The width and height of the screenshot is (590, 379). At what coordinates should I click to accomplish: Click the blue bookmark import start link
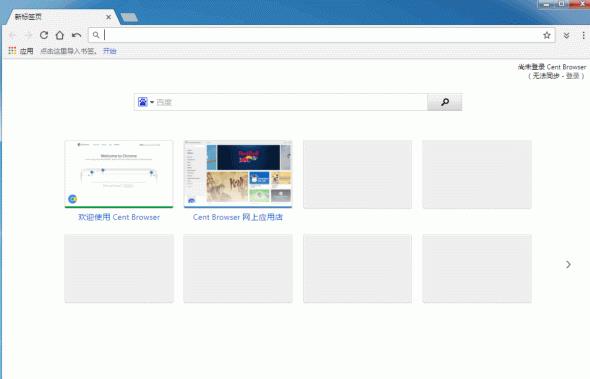click(109, 51)
